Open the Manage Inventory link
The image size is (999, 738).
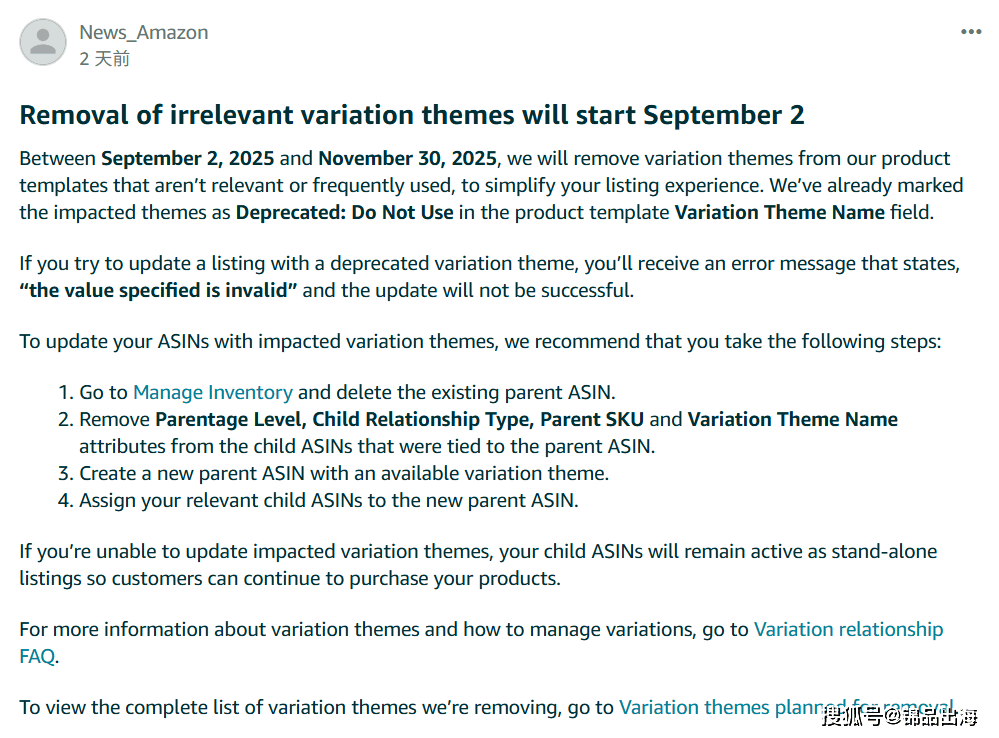pyautogui.click(x=213, y=392)
